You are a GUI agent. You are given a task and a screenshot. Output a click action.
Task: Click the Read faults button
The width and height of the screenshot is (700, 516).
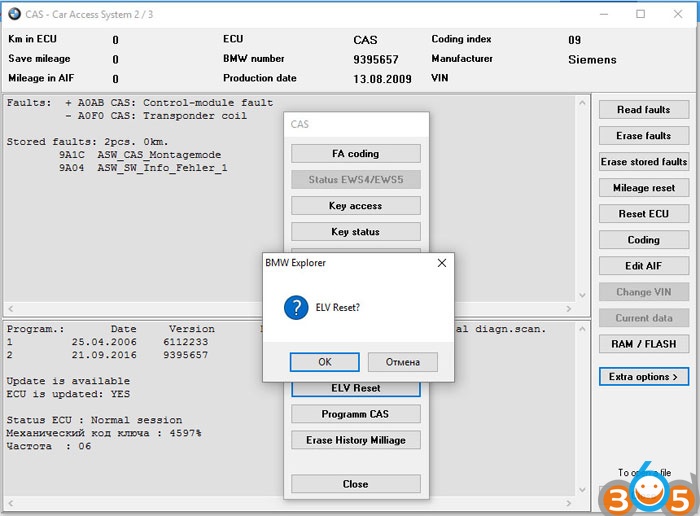point(643,110)
